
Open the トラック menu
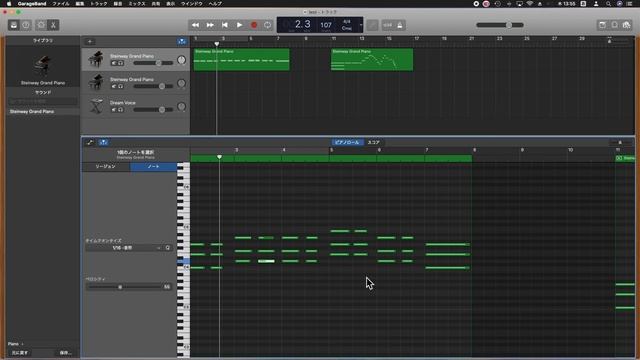pos(98,4)
